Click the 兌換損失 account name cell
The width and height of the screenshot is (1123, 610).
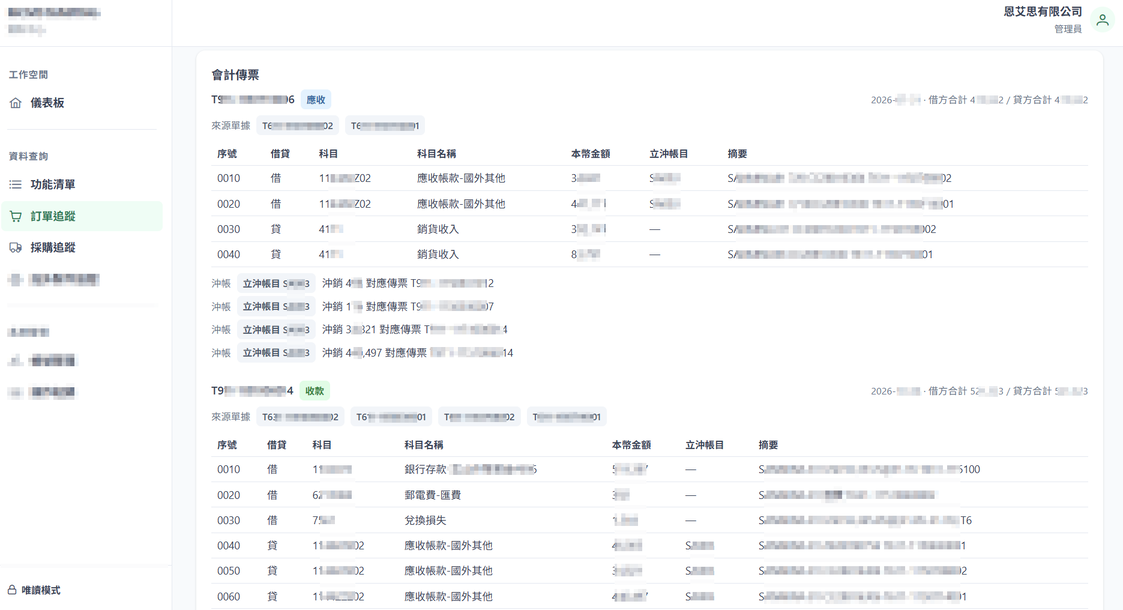[425, 521]
